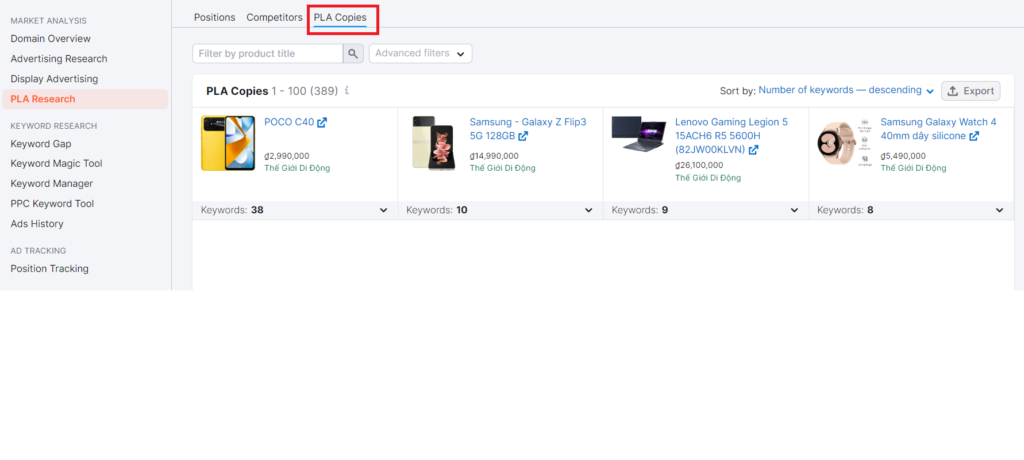Open external link icon for Lenovo Gaming Legion 5
Viewport: 1024px width, 460px height.
tap(753, 150)
